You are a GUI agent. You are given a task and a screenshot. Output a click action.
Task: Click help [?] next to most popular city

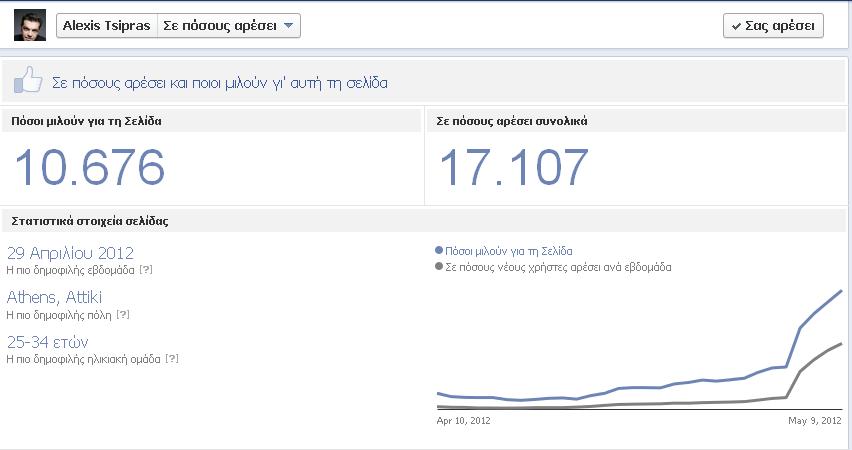(x=123, y=314)
